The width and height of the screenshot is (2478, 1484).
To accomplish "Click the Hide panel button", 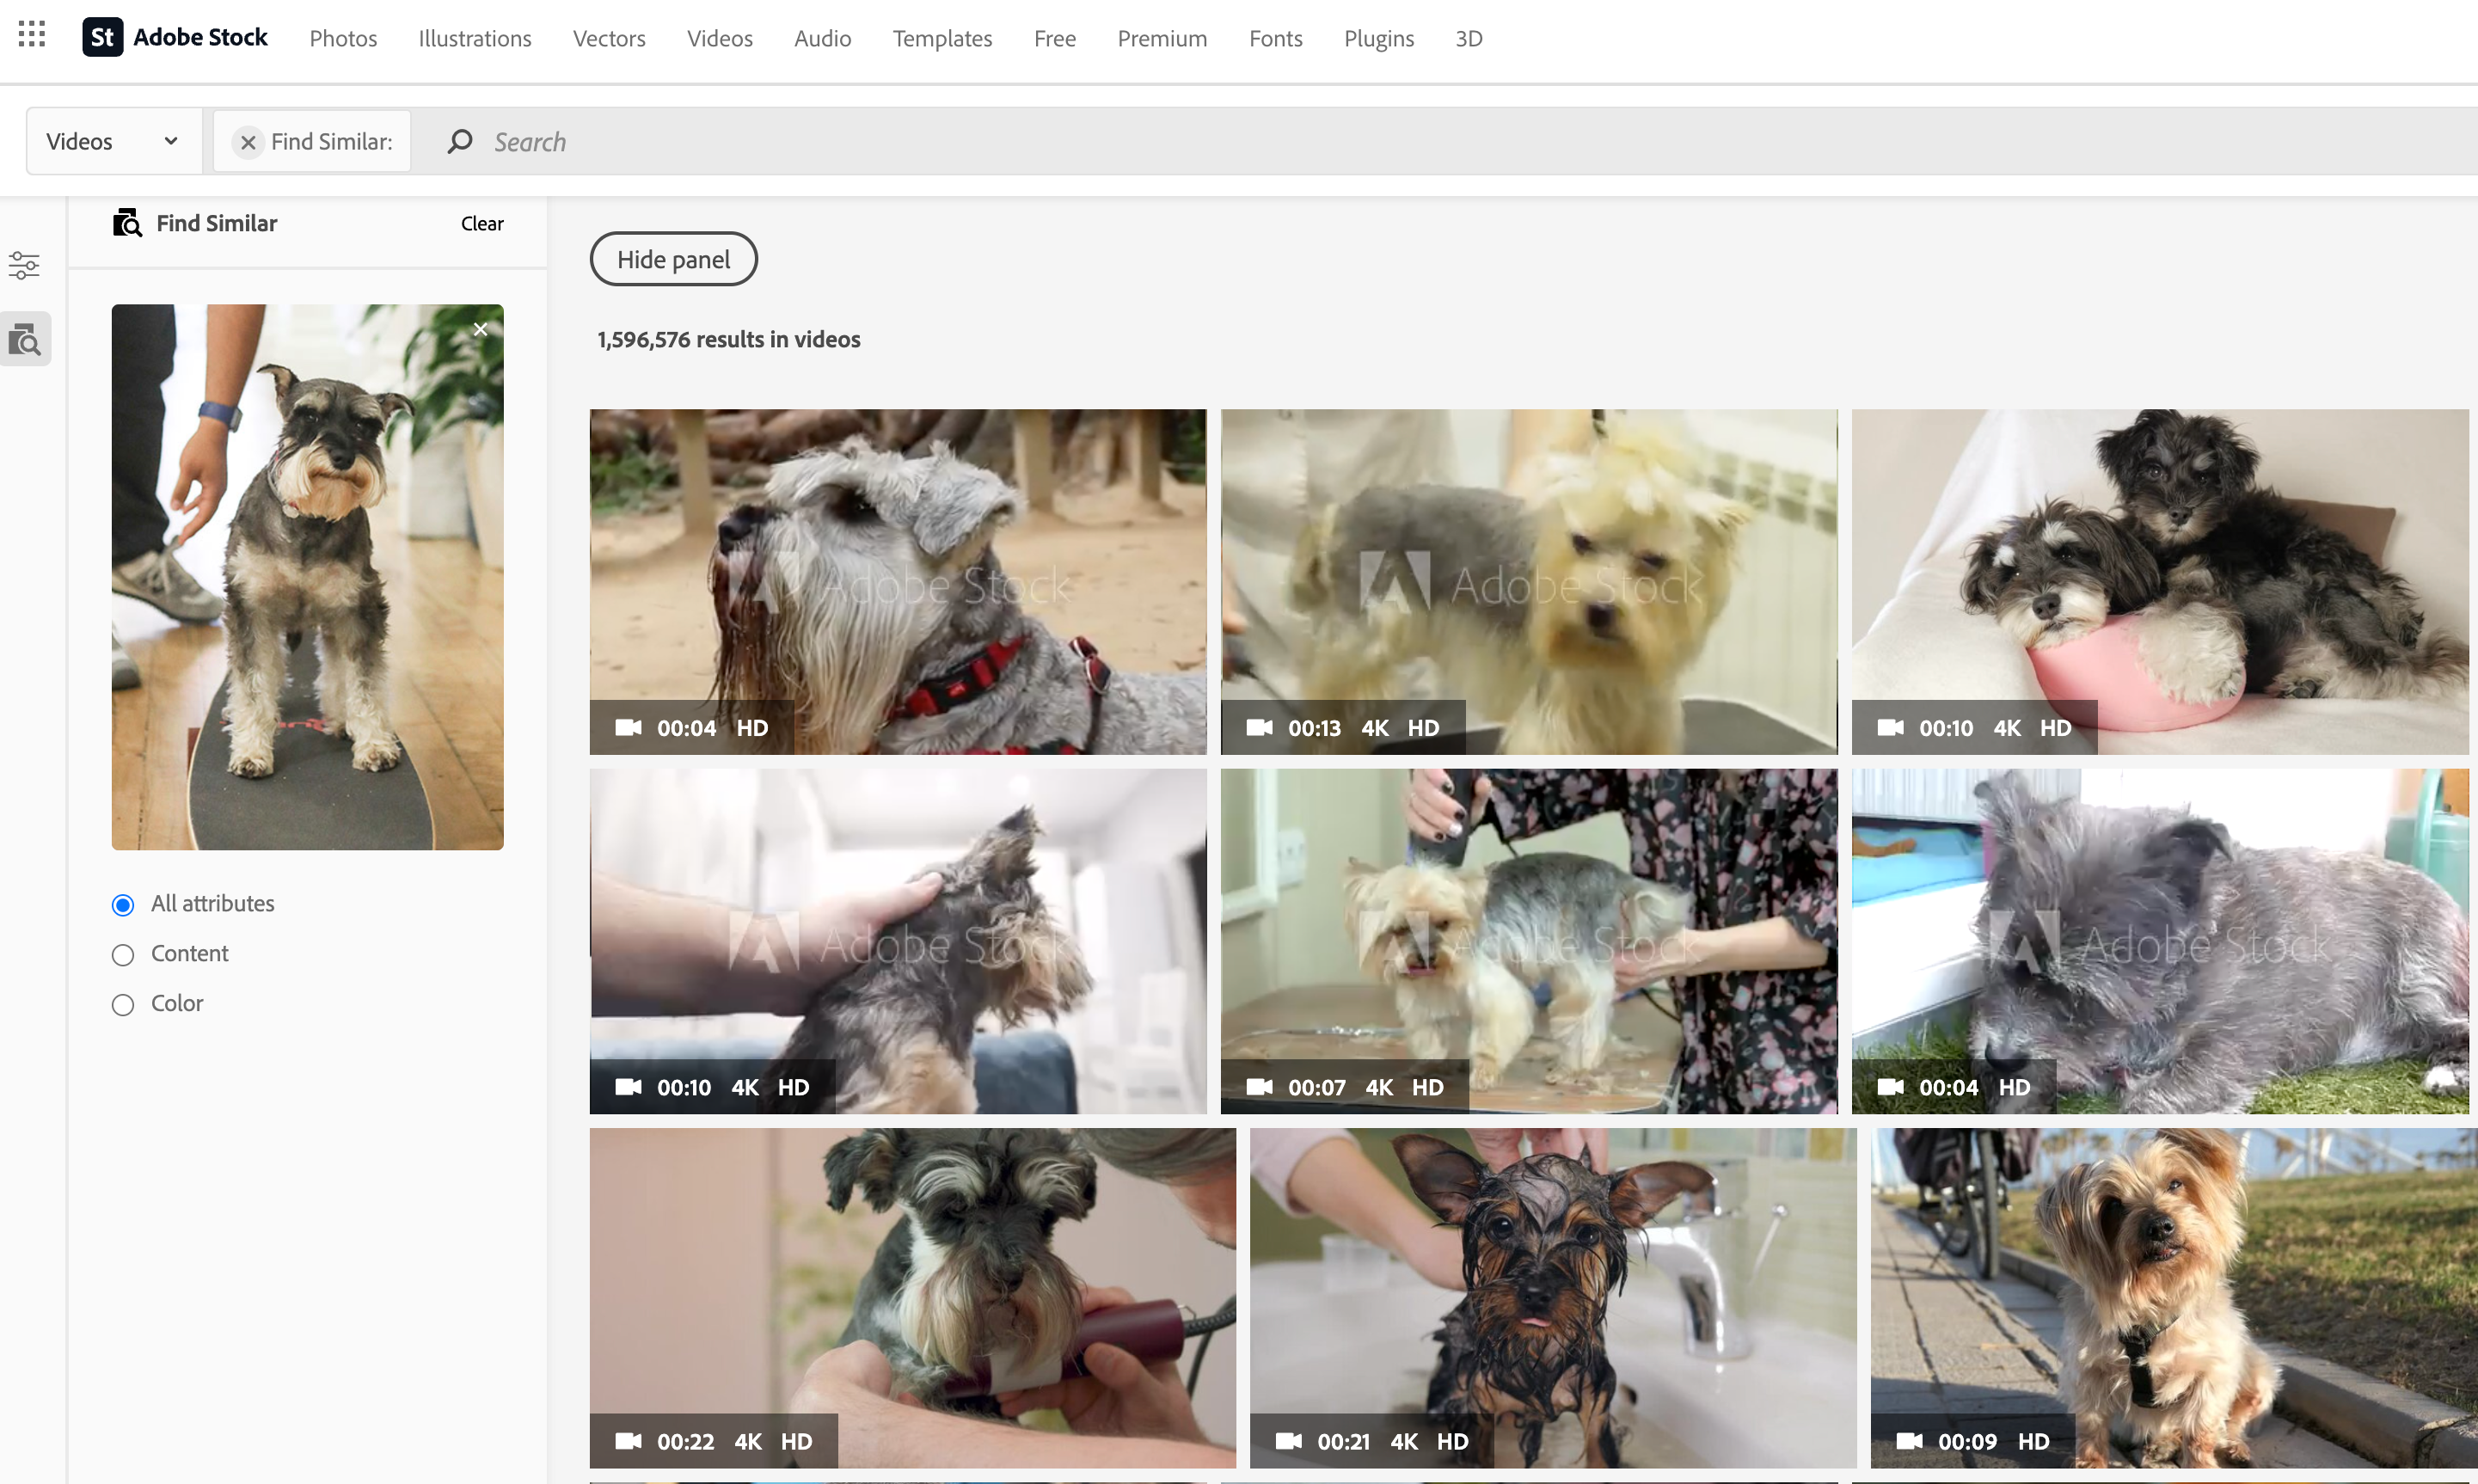I will click(673, 259).
